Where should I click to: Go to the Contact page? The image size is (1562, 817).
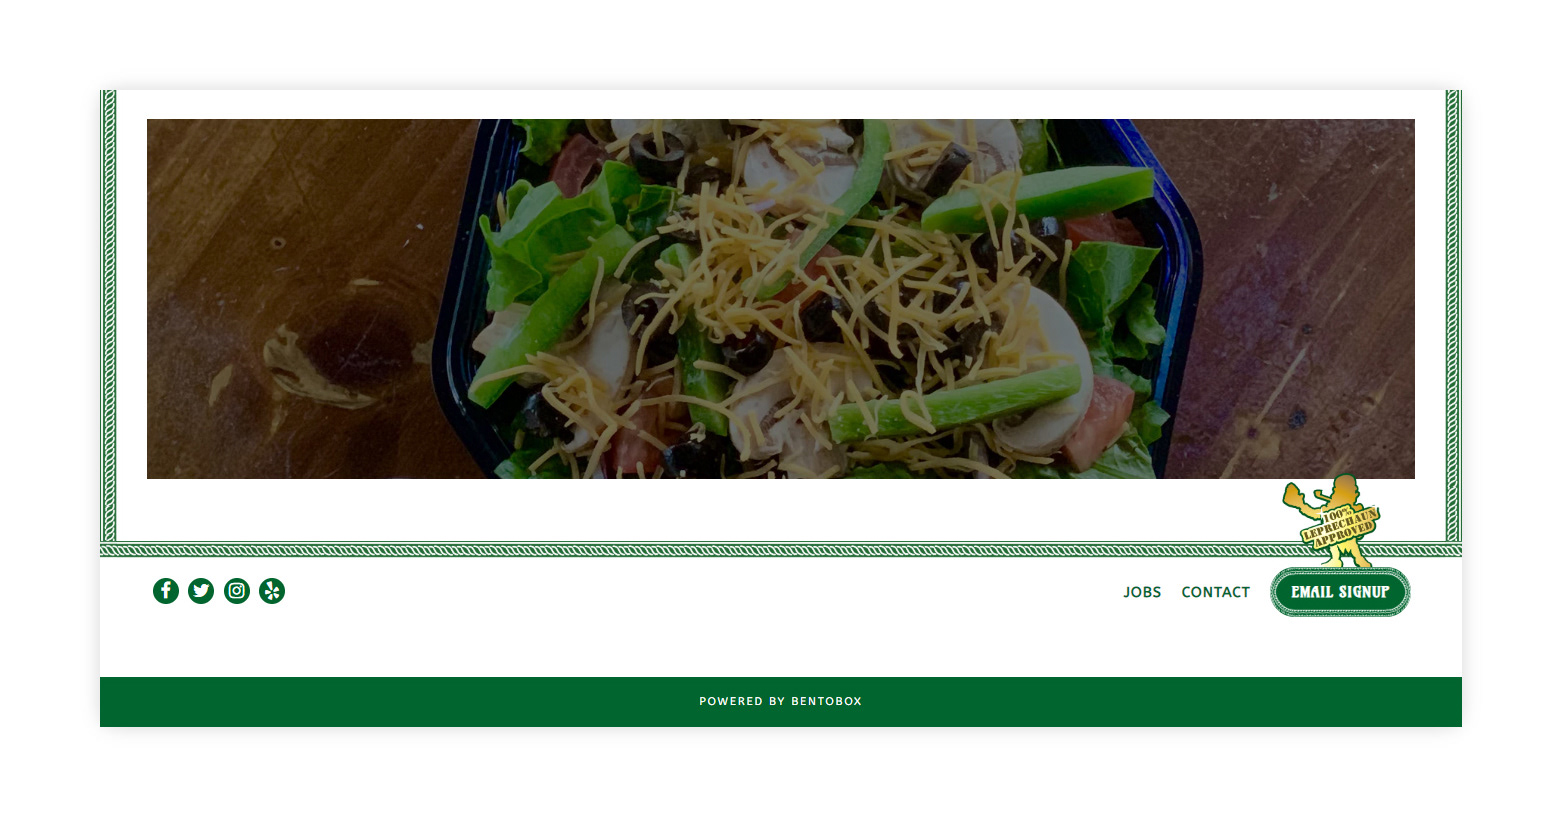(x=1215, y=592)
